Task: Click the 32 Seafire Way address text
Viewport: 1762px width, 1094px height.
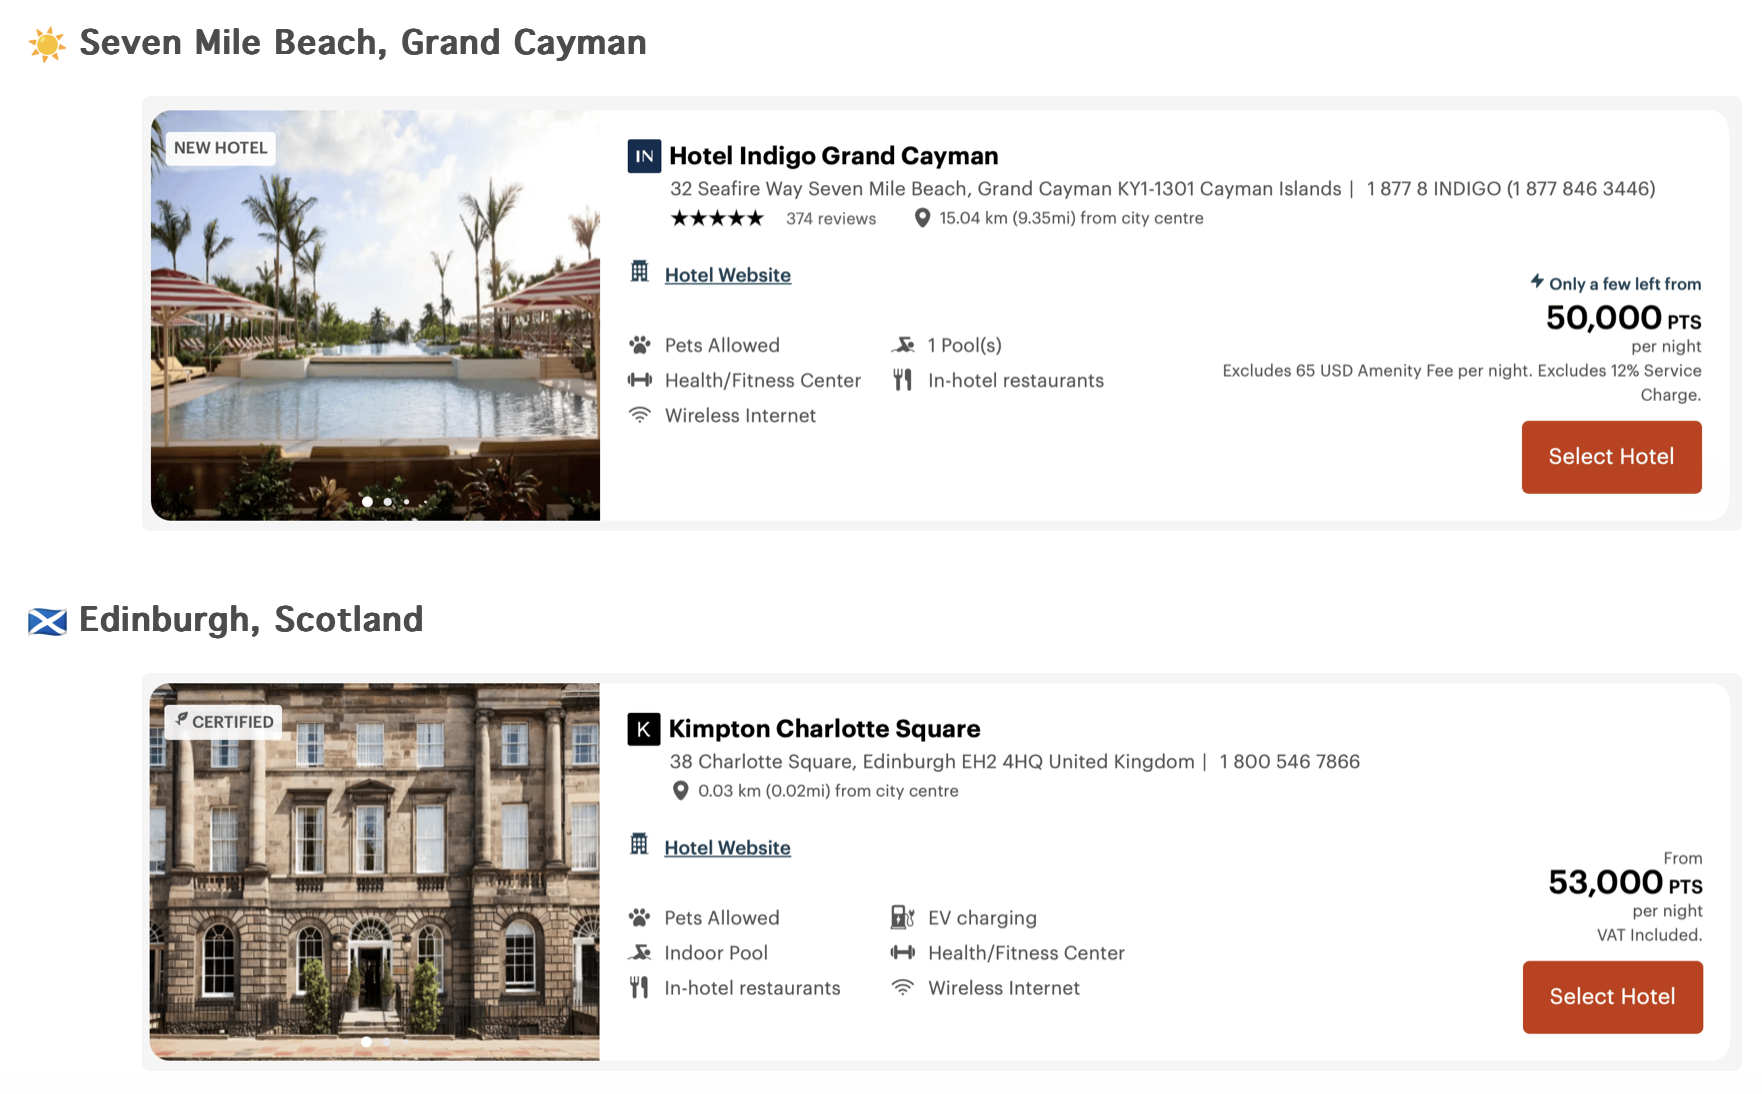Action: click(1006, 189)
